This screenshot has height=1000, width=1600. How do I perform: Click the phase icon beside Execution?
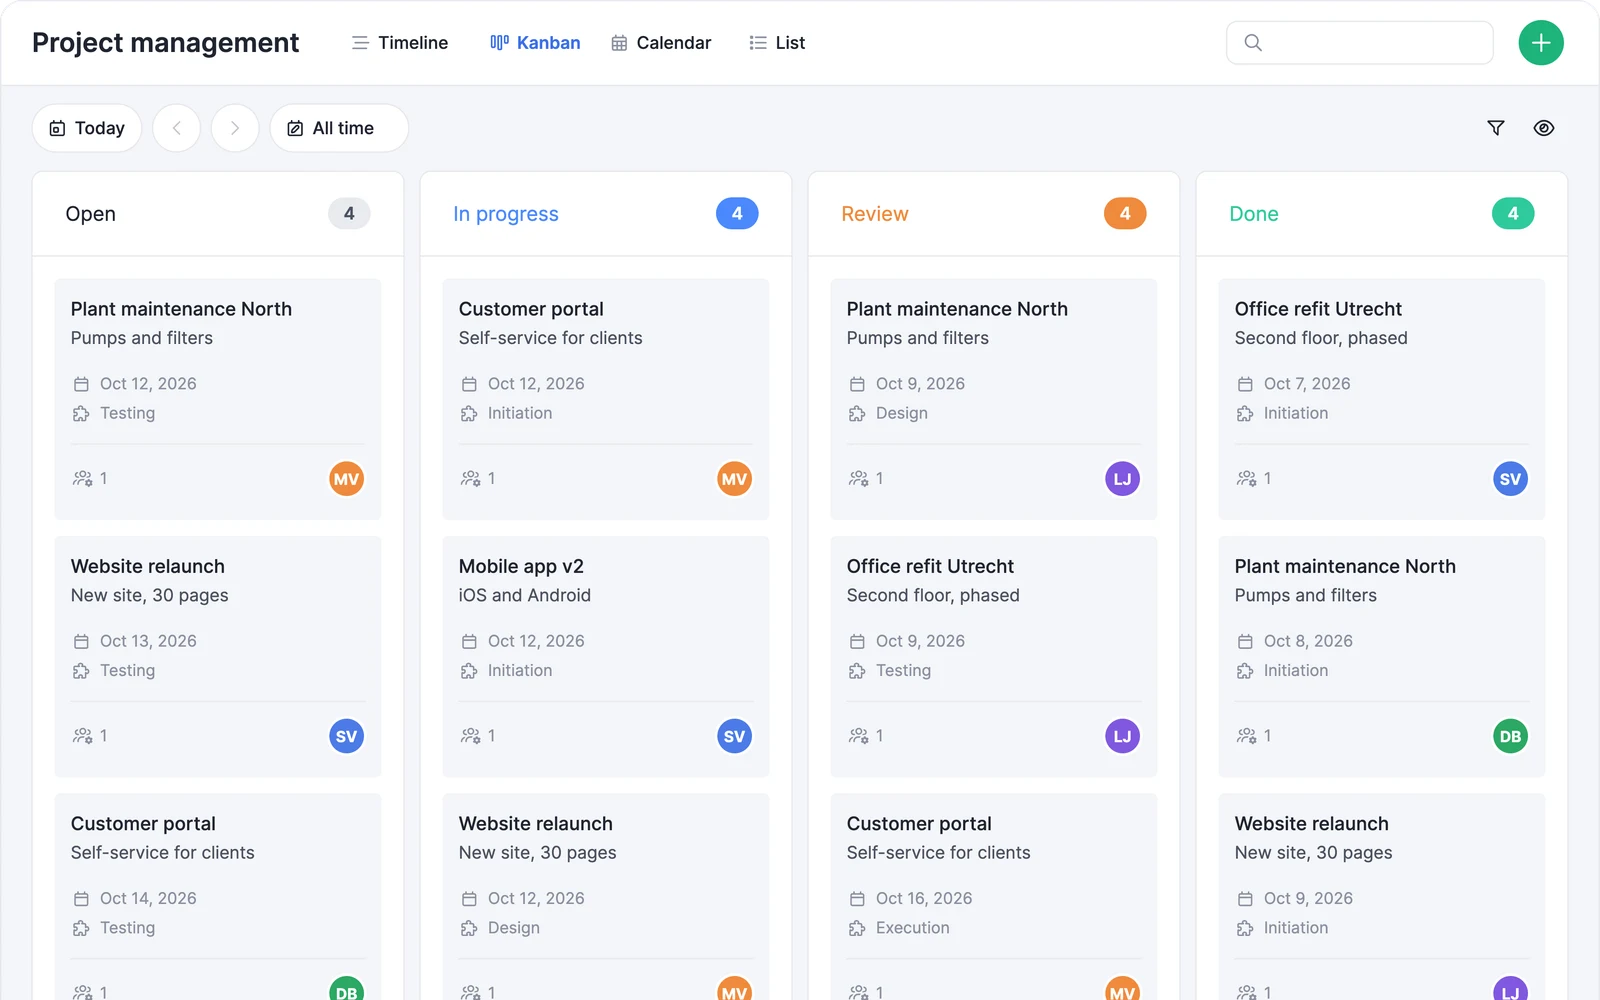point(857,928)
